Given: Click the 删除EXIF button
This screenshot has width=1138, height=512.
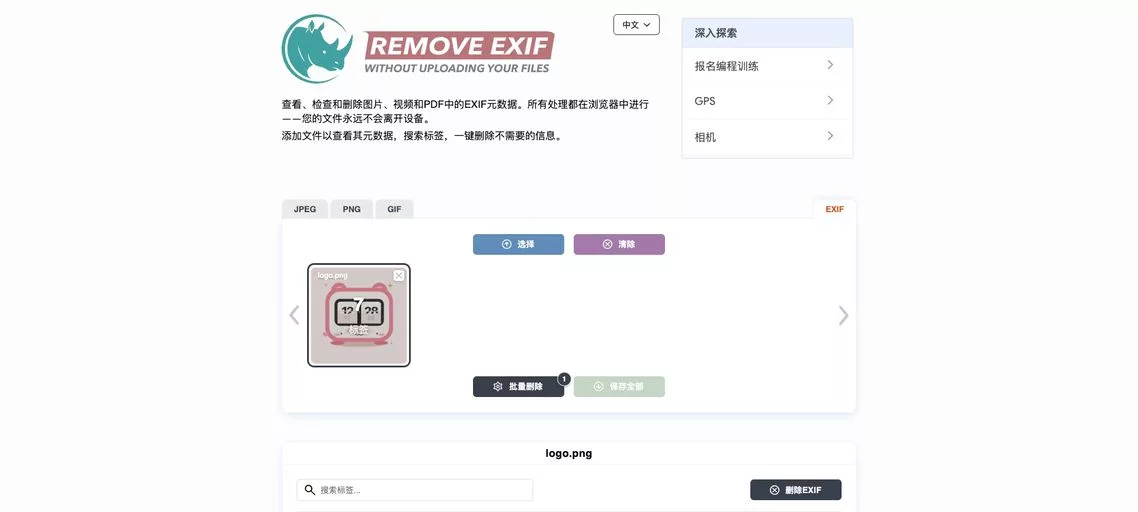Looking at the screenshot, I should pos(795,490).
